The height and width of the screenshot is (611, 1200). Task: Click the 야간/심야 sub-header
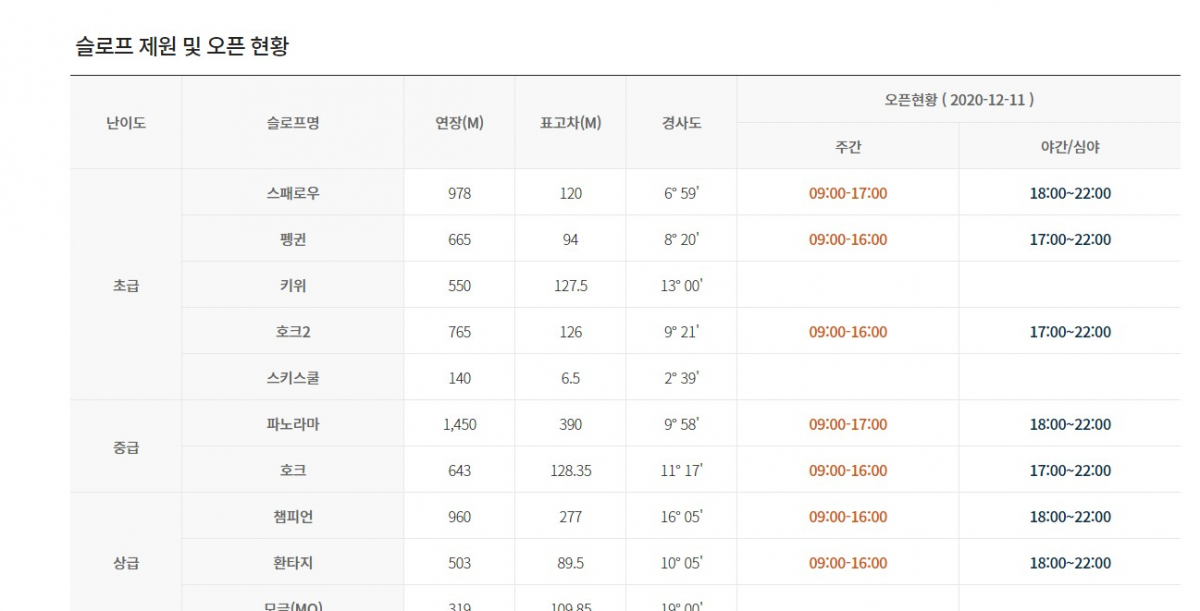[1070, 147]
